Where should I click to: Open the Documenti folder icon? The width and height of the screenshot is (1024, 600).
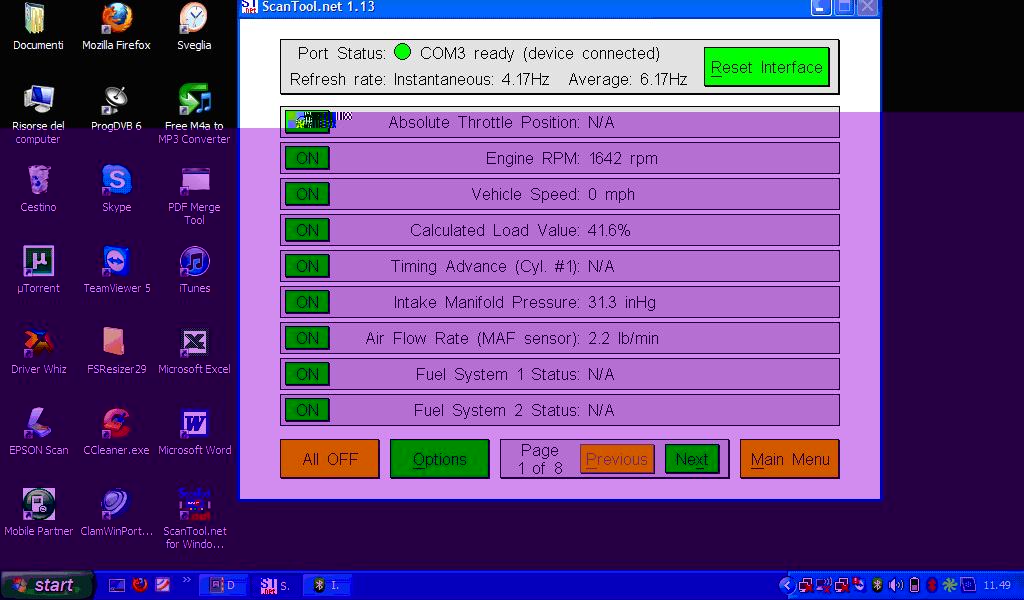38,27
